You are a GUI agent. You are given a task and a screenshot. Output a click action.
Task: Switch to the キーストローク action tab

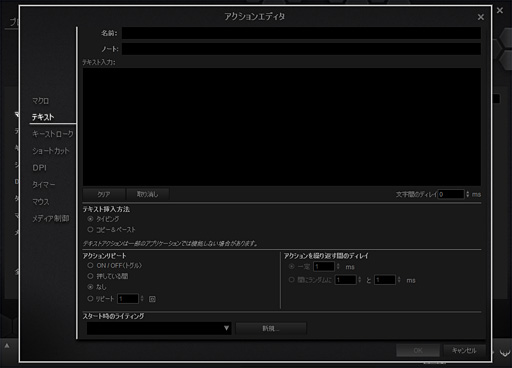click(53, 134)
